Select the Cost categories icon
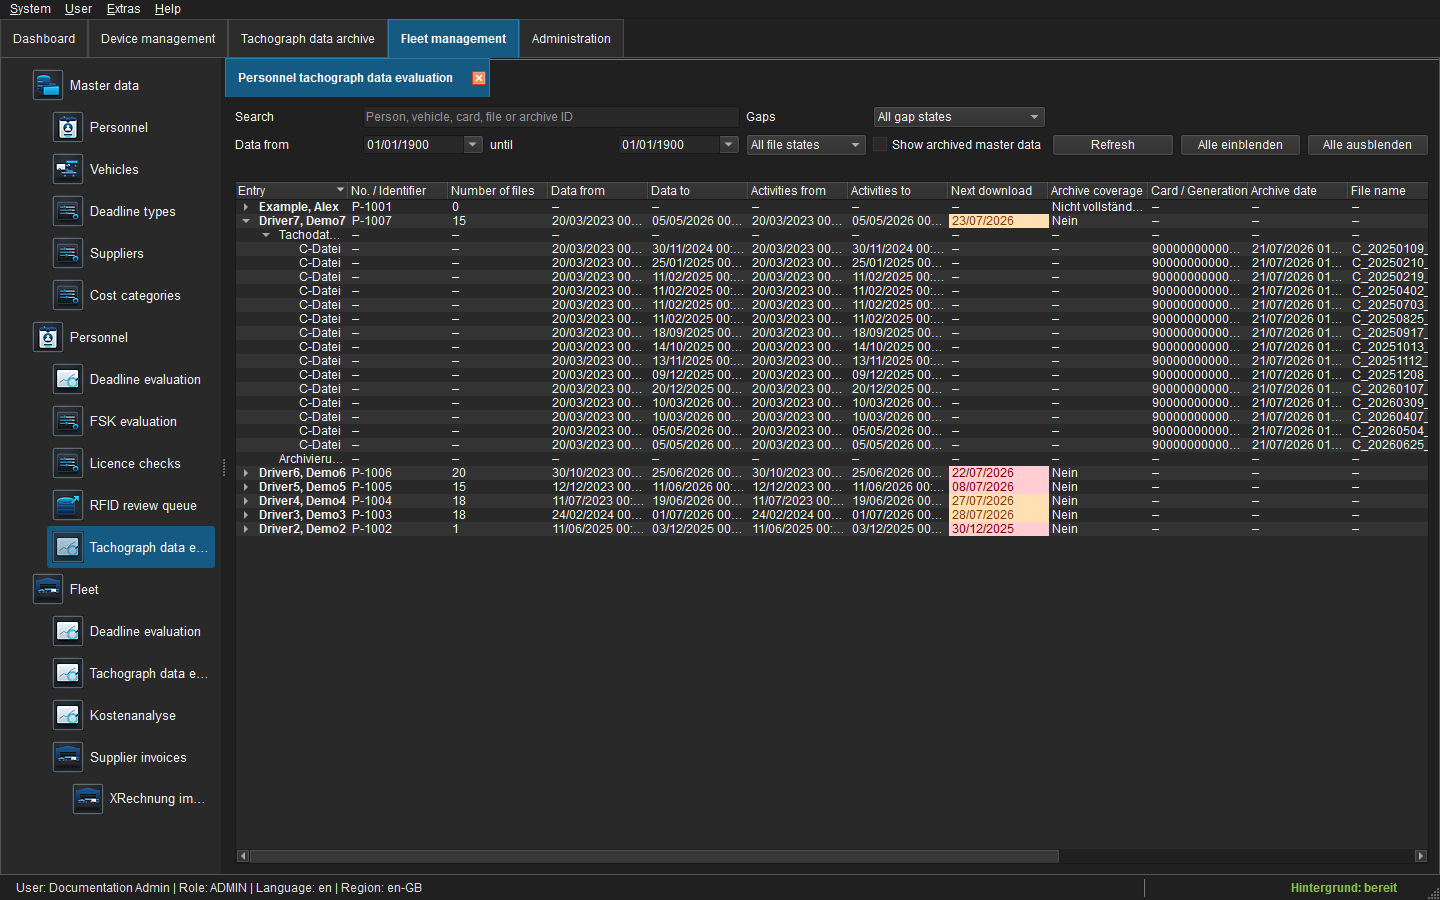Viewport: 1440px width, 900px height. pyautogui.click(x=68, y=295)
